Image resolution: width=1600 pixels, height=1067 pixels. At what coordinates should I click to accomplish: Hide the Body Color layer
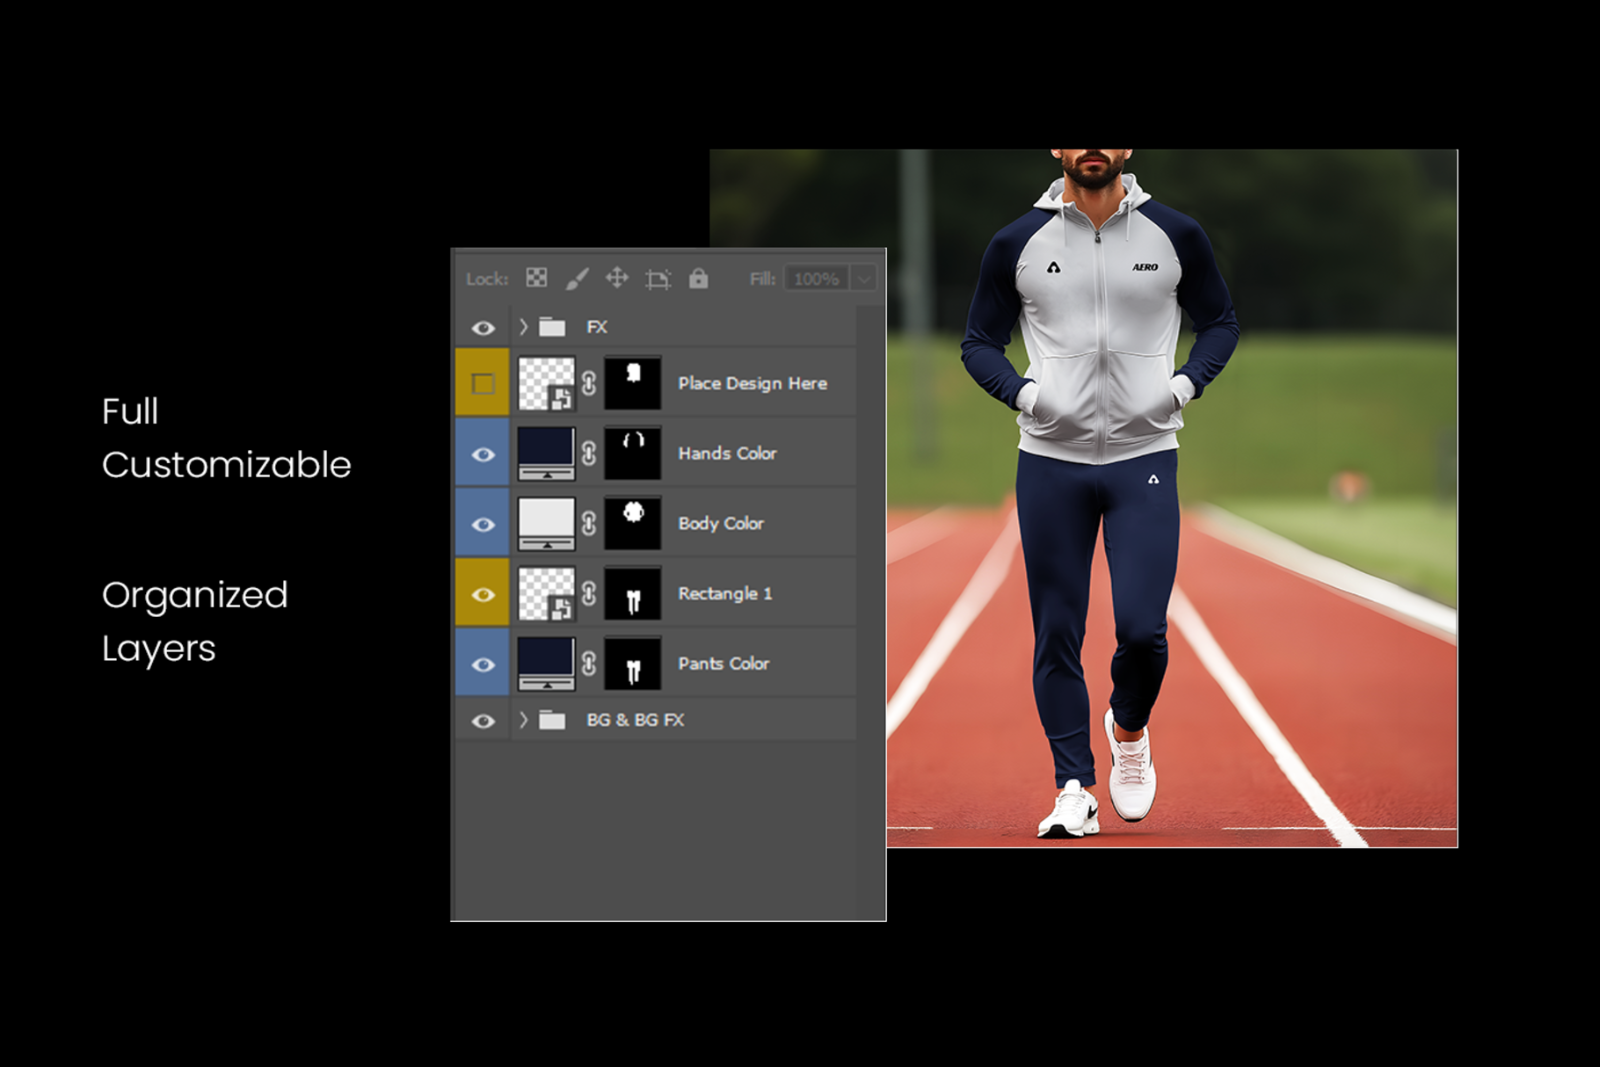(x=483, y=523)
